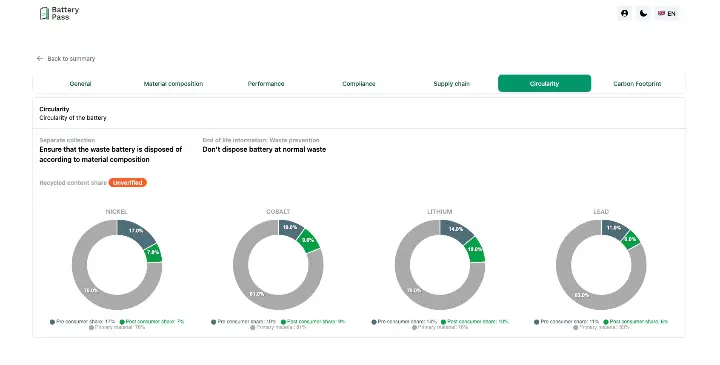Click Lead pre consumer share legend marker
This screenshot has width=720, height=365.
tap(537, 322)
